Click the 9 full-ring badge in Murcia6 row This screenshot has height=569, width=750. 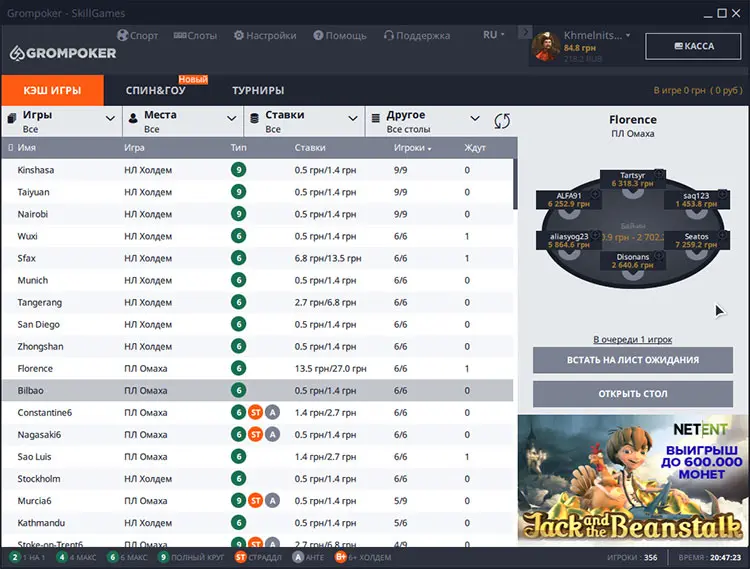[238, 501]
